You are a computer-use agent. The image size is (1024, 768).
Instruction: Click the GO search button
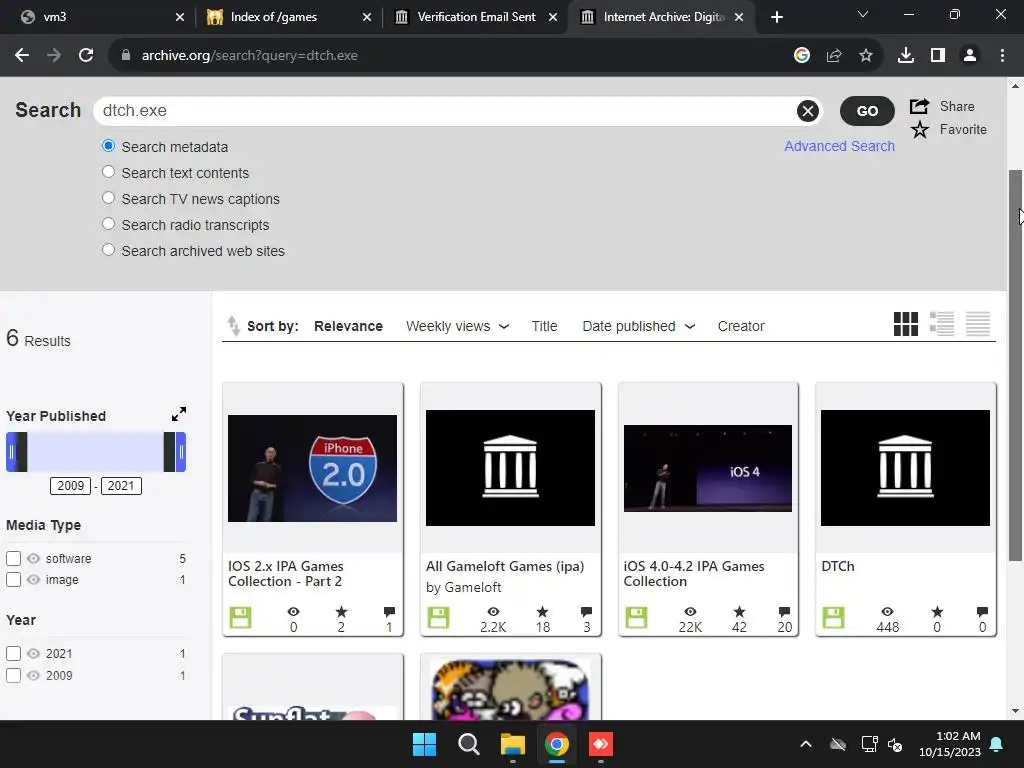pyautogui.click(x=867, y=111)
